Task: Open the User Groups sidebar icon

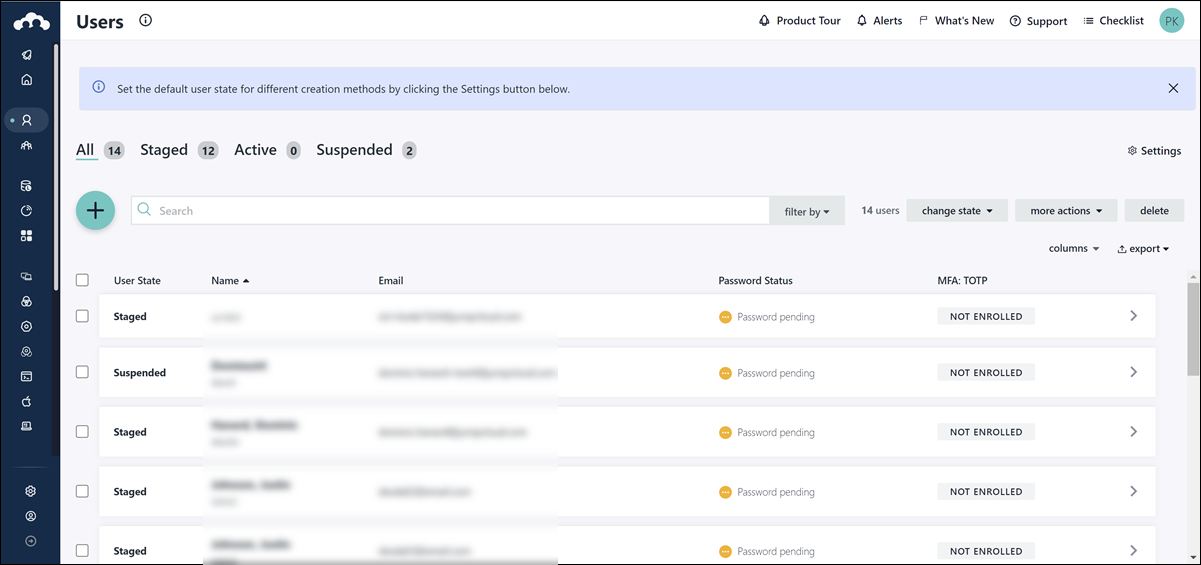Action: tap(27, 145)
